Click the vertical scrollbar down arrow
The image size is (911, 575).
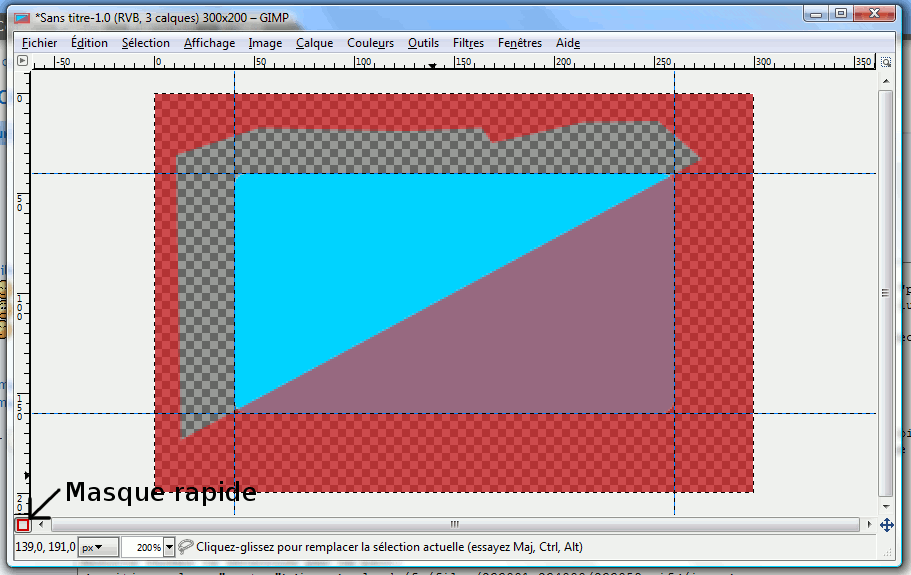coord(886,507)
